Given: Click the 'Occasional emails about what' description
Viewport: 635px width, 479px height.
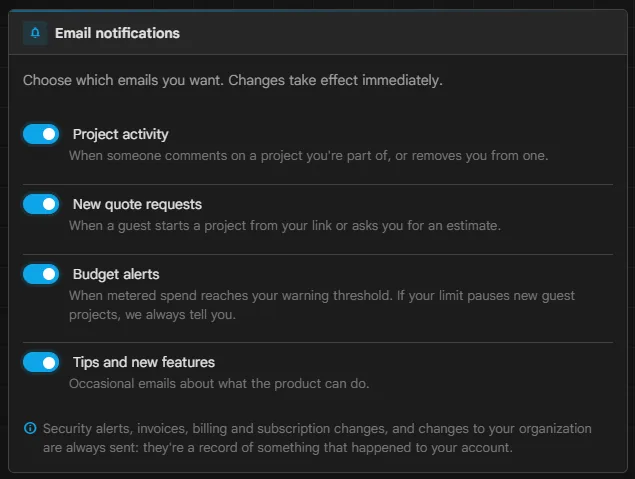Looking at the screenshot, I should tap(219, 383).
